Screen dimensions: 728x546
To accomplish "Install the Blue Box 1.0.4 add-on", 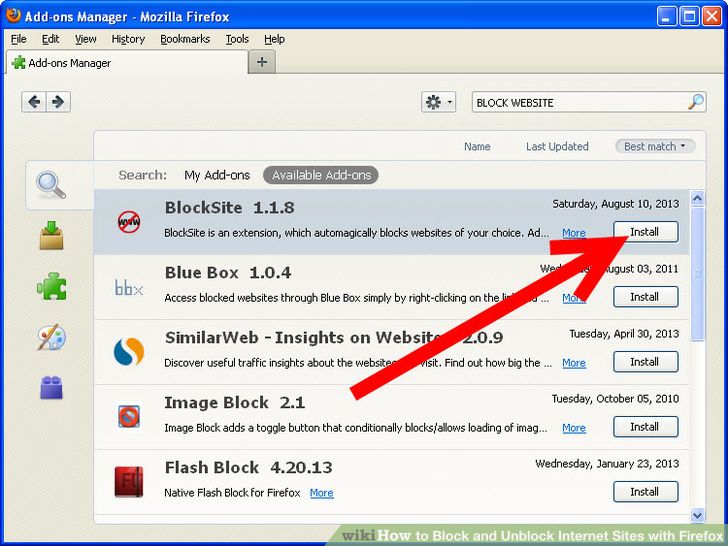I will coord(645,297).
